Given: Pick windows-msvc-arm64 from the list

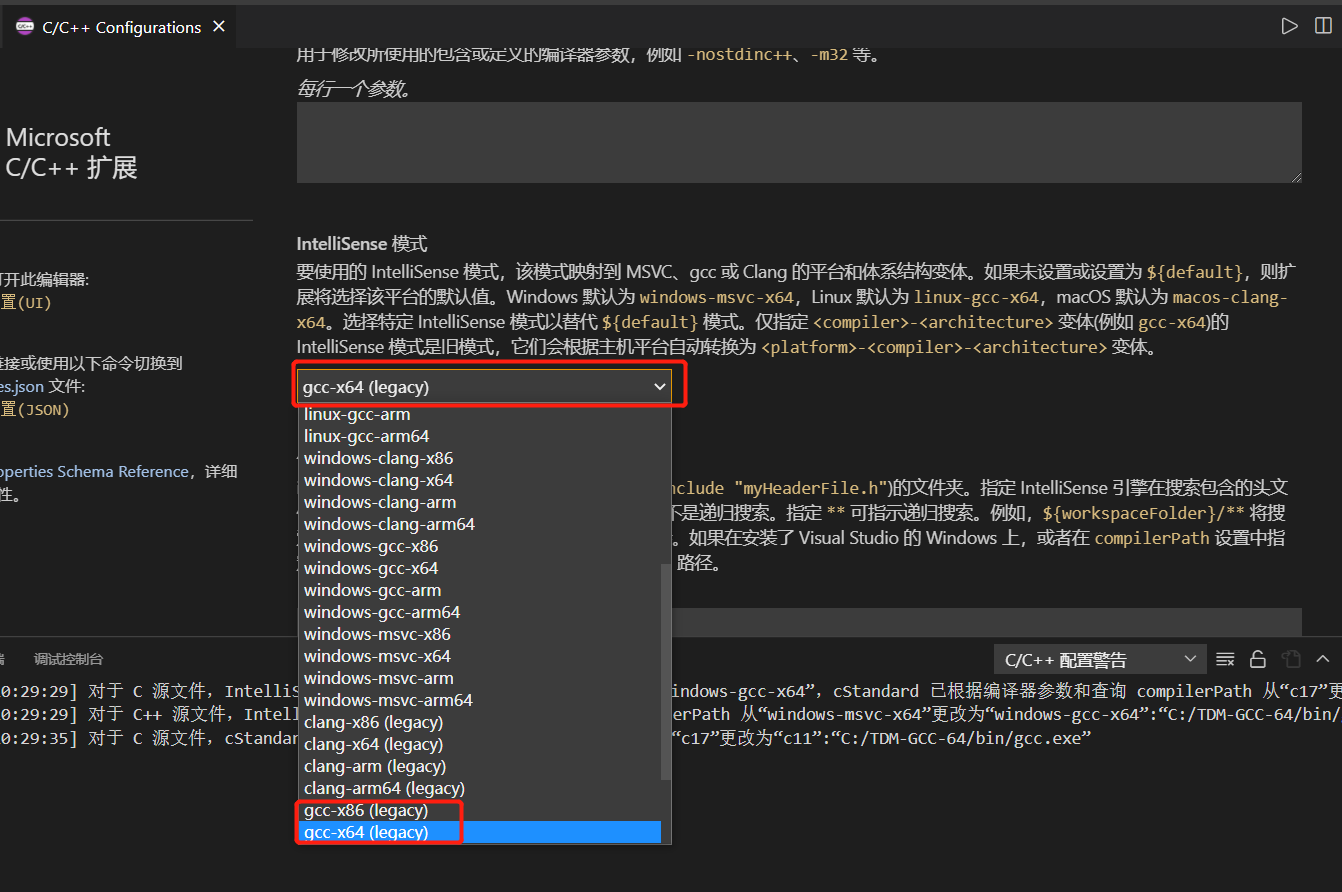Looking at the screenshot, I should 480,700.
